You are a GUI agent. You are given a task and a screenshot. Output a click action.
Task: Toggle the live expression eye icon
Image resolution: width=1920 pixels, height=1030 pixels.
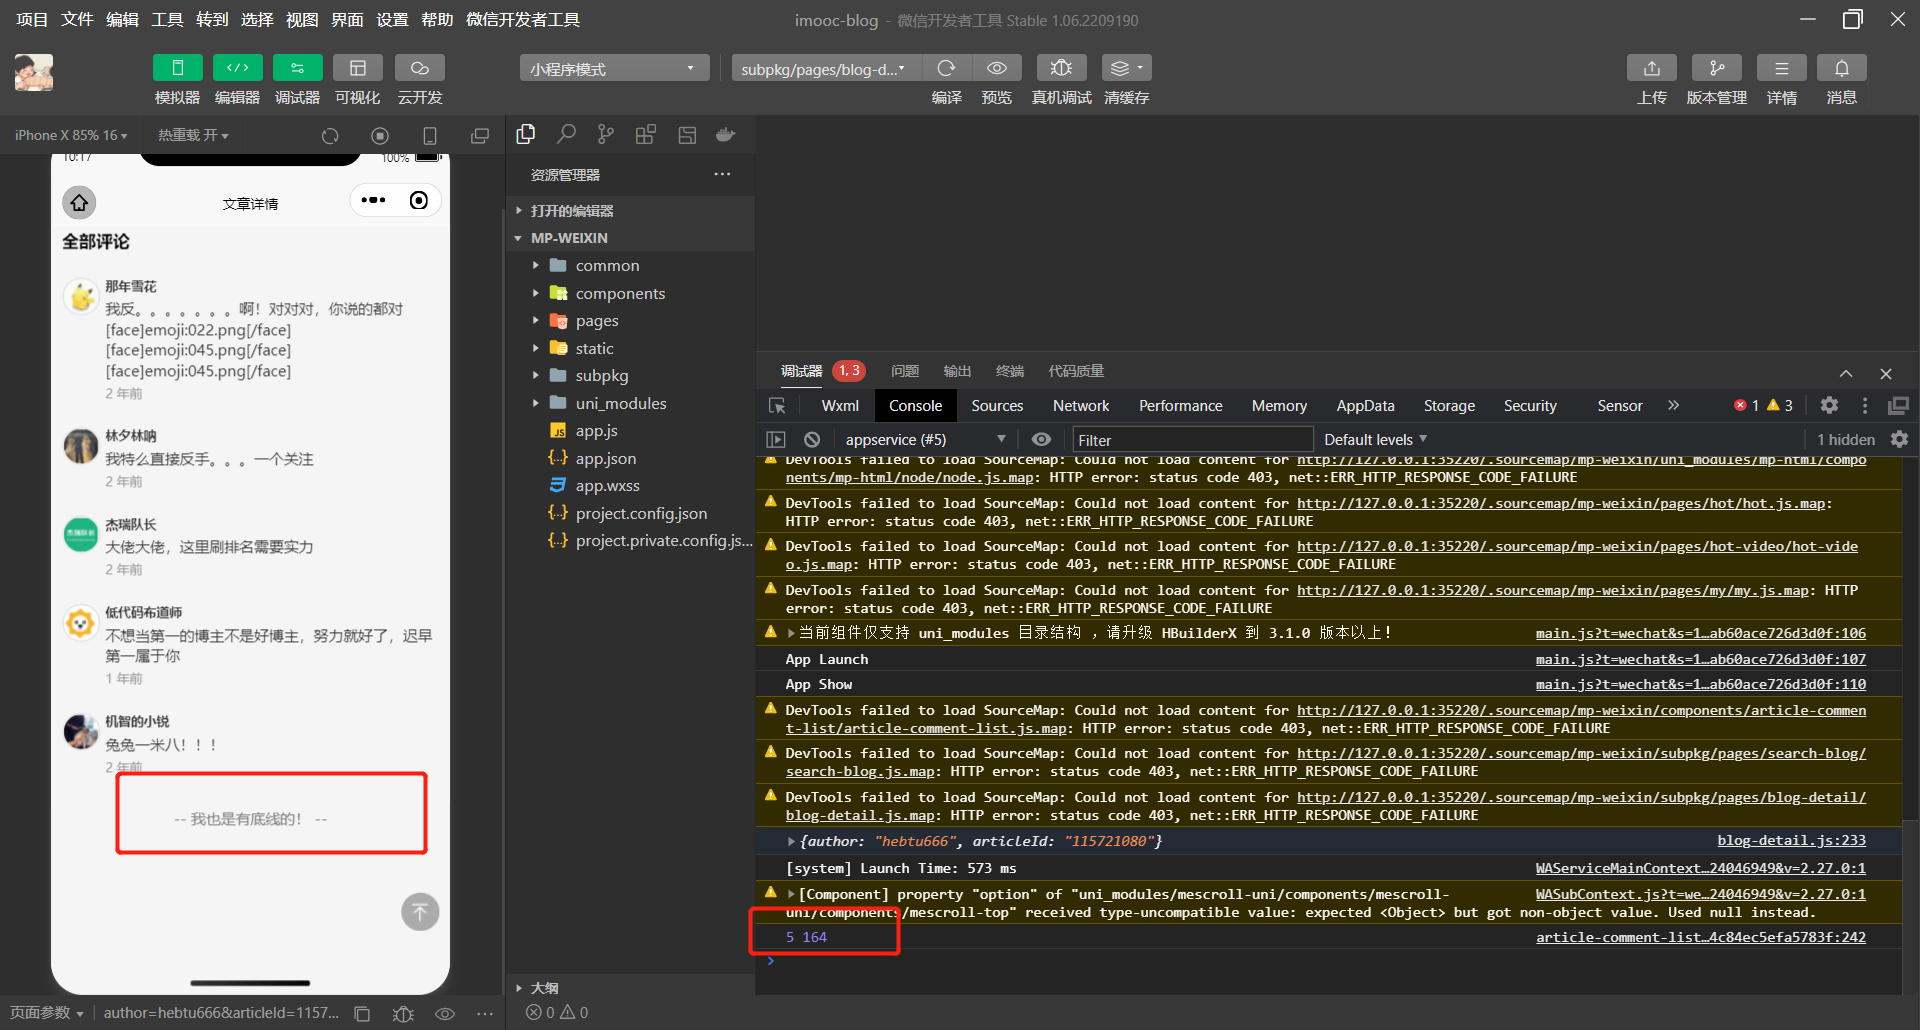point(1041,439)
